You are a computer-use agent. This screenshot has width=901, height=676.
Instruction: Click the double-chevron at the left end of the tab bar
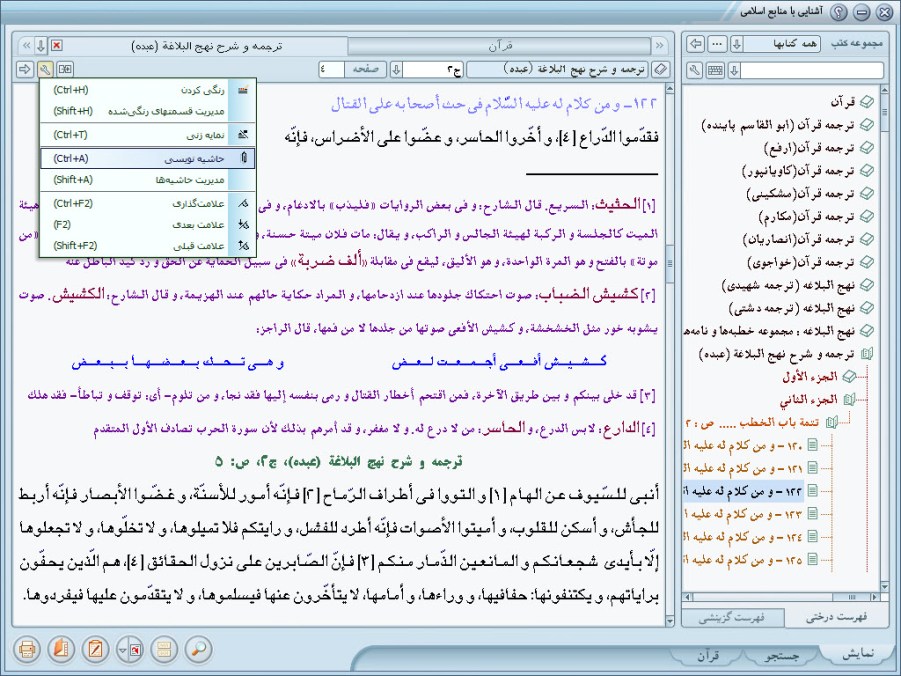pos(26,45)
